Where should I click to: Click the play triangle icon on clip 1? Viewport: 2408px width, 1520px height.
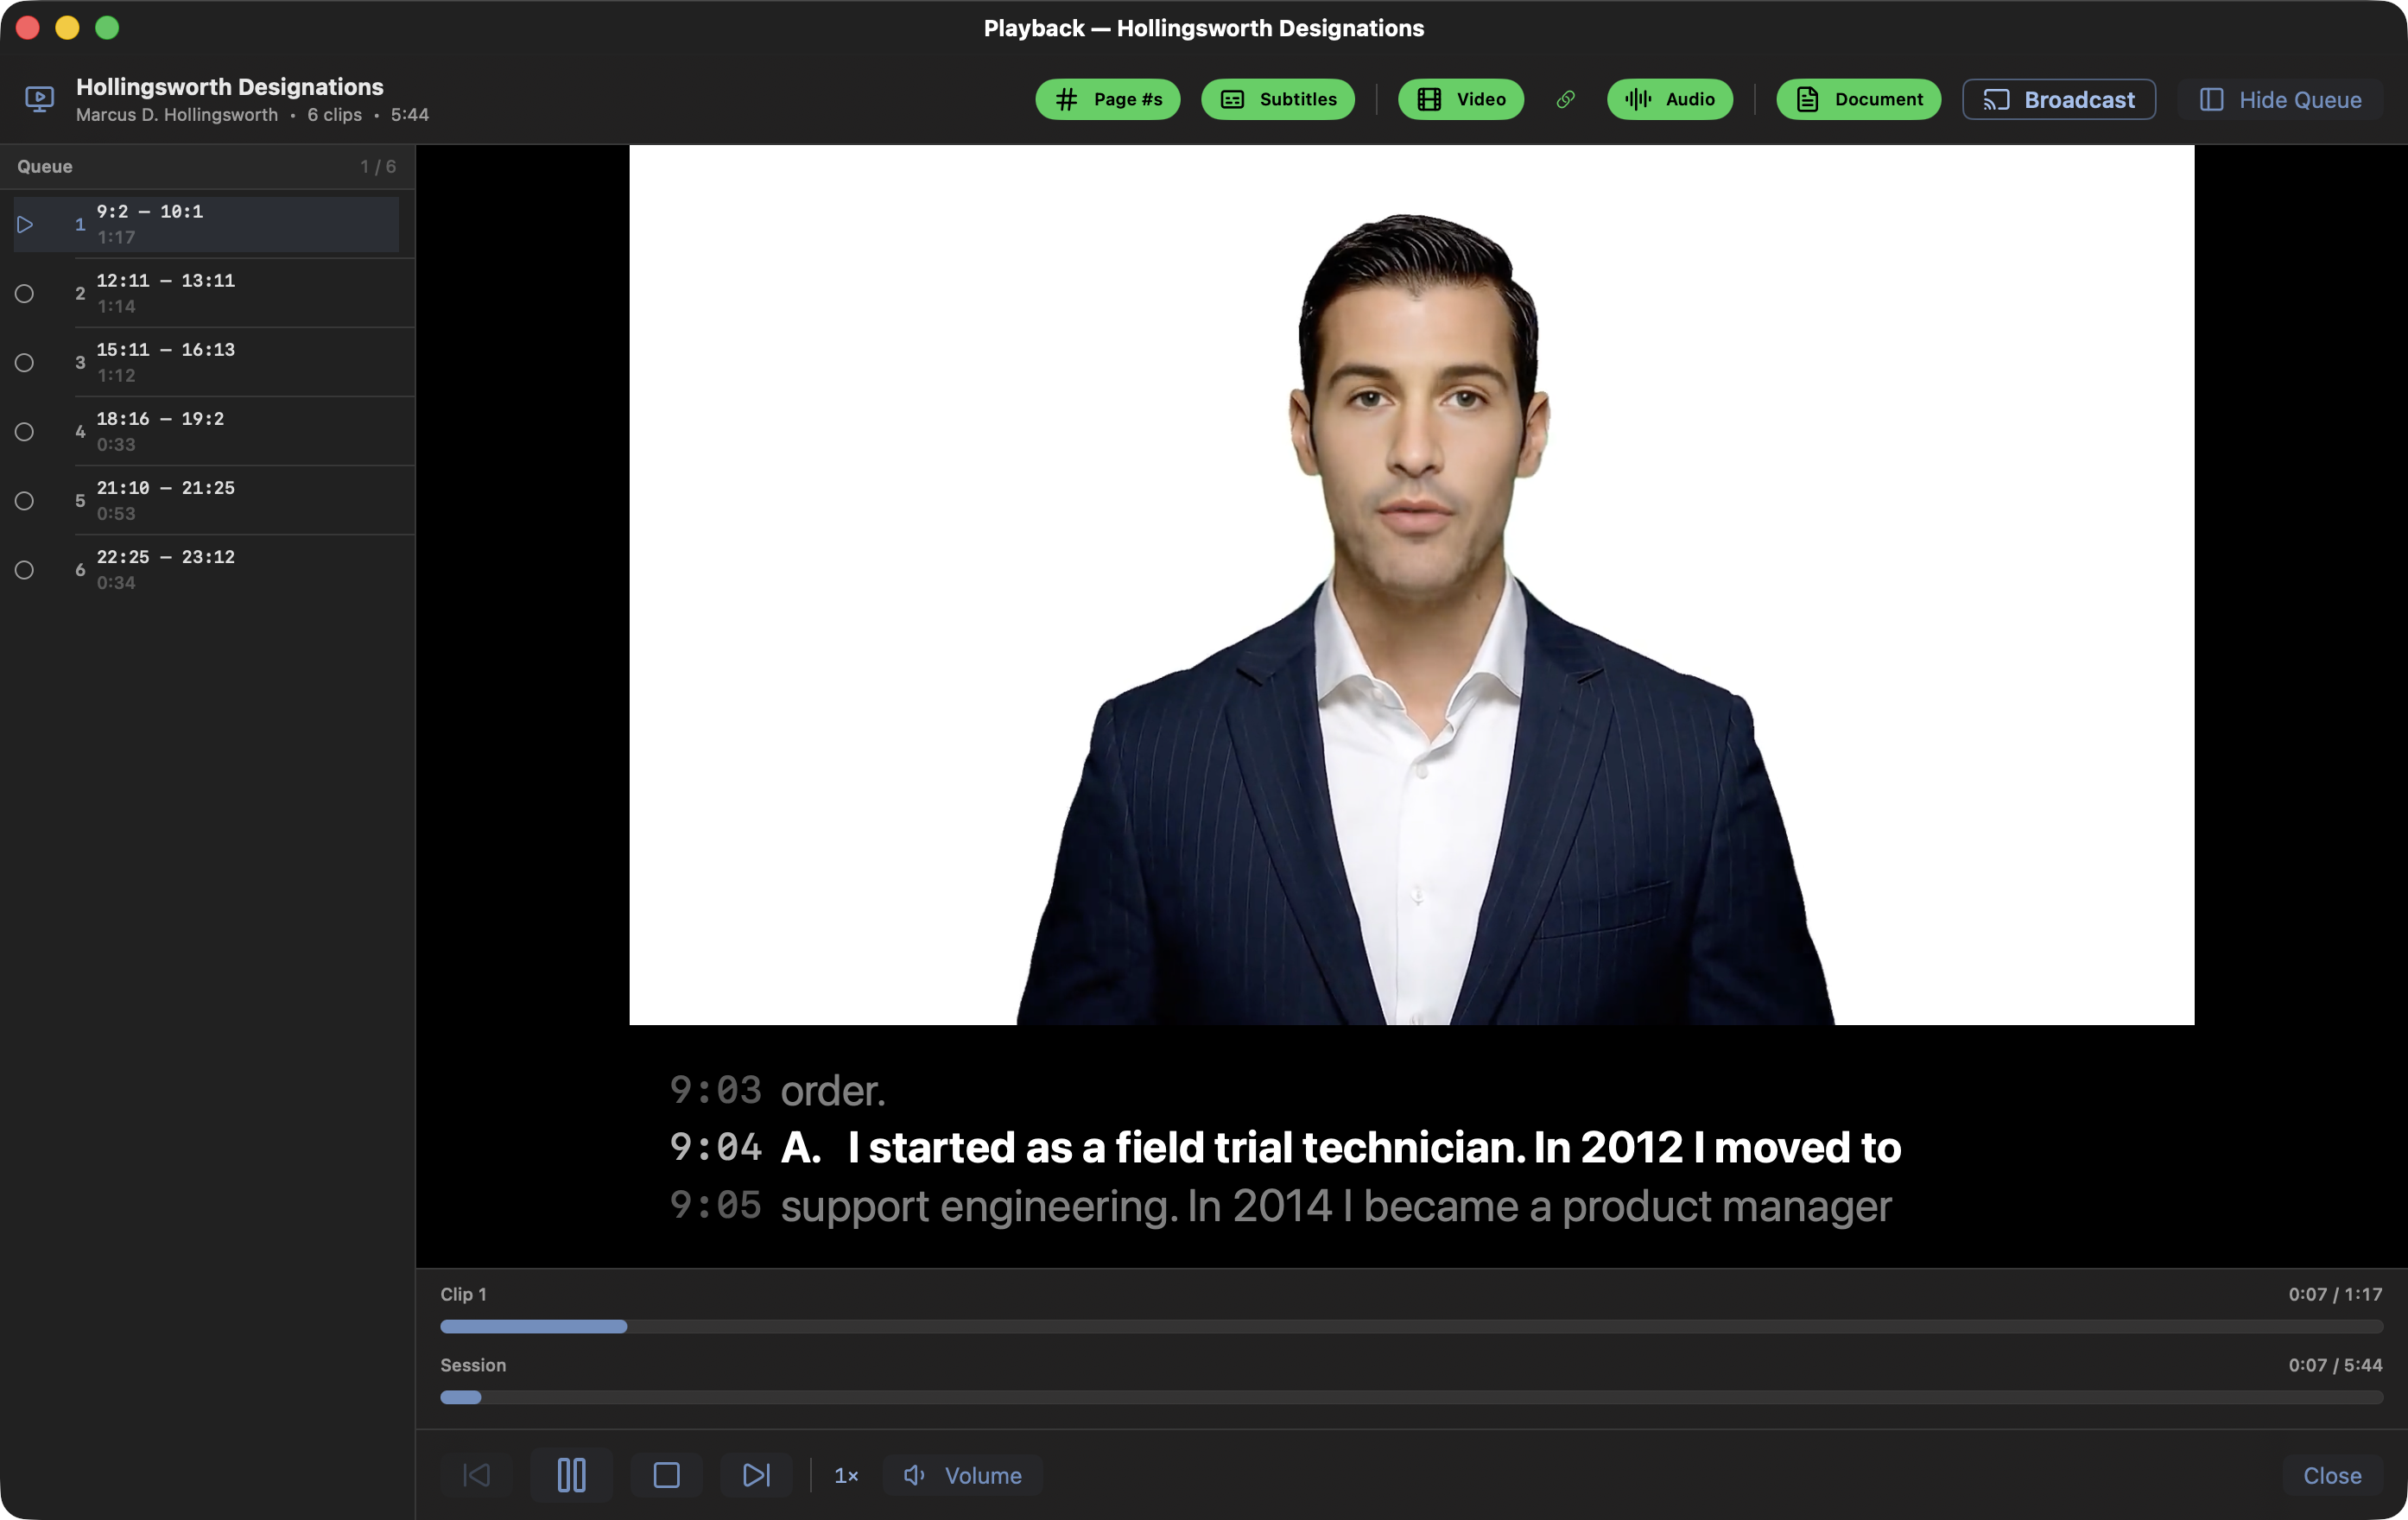tap(25, 224)
